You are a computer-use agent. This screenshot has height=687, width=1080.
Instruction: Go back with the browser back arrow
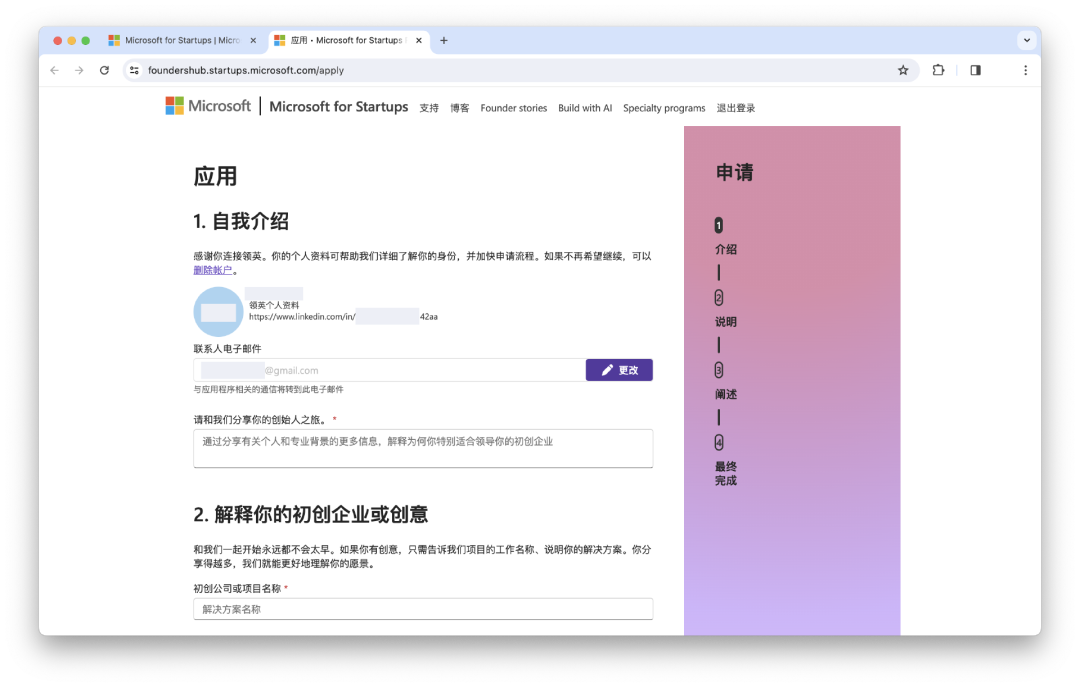pos(54,70)
